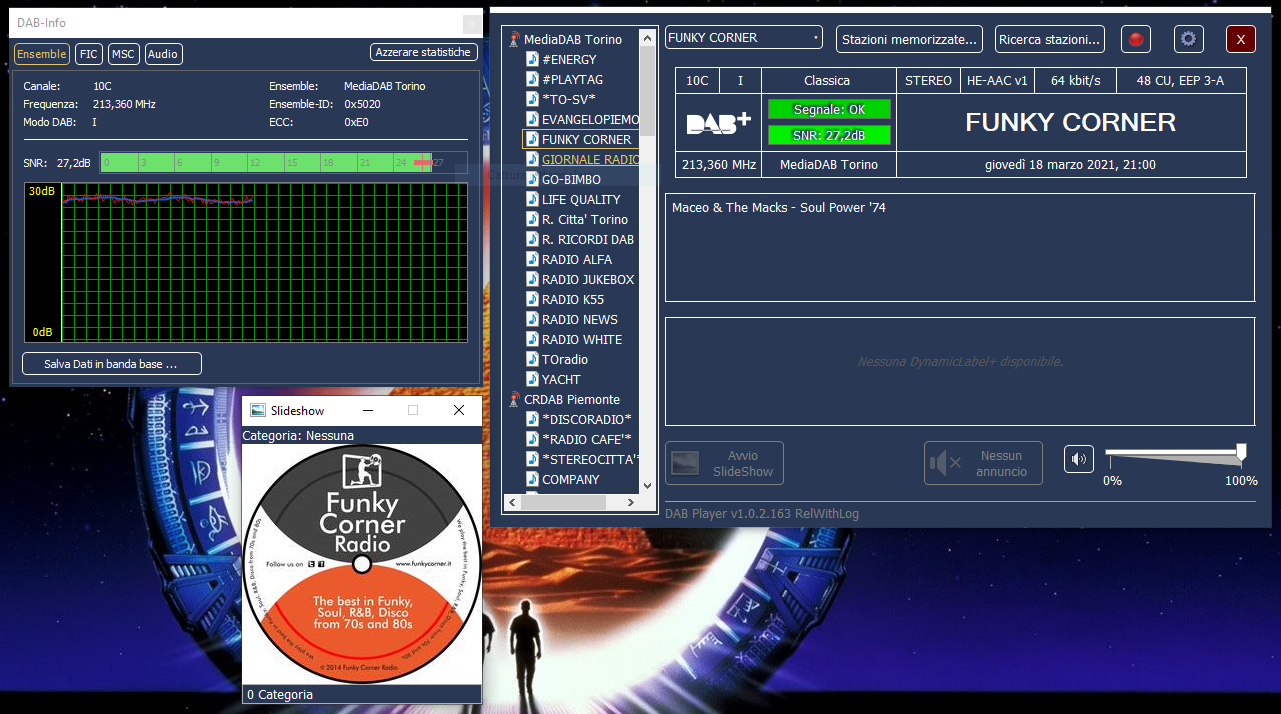1281x714 pixels.
Task: Click the Azzerare statistiche button
Action: click(x=423, y=52)
